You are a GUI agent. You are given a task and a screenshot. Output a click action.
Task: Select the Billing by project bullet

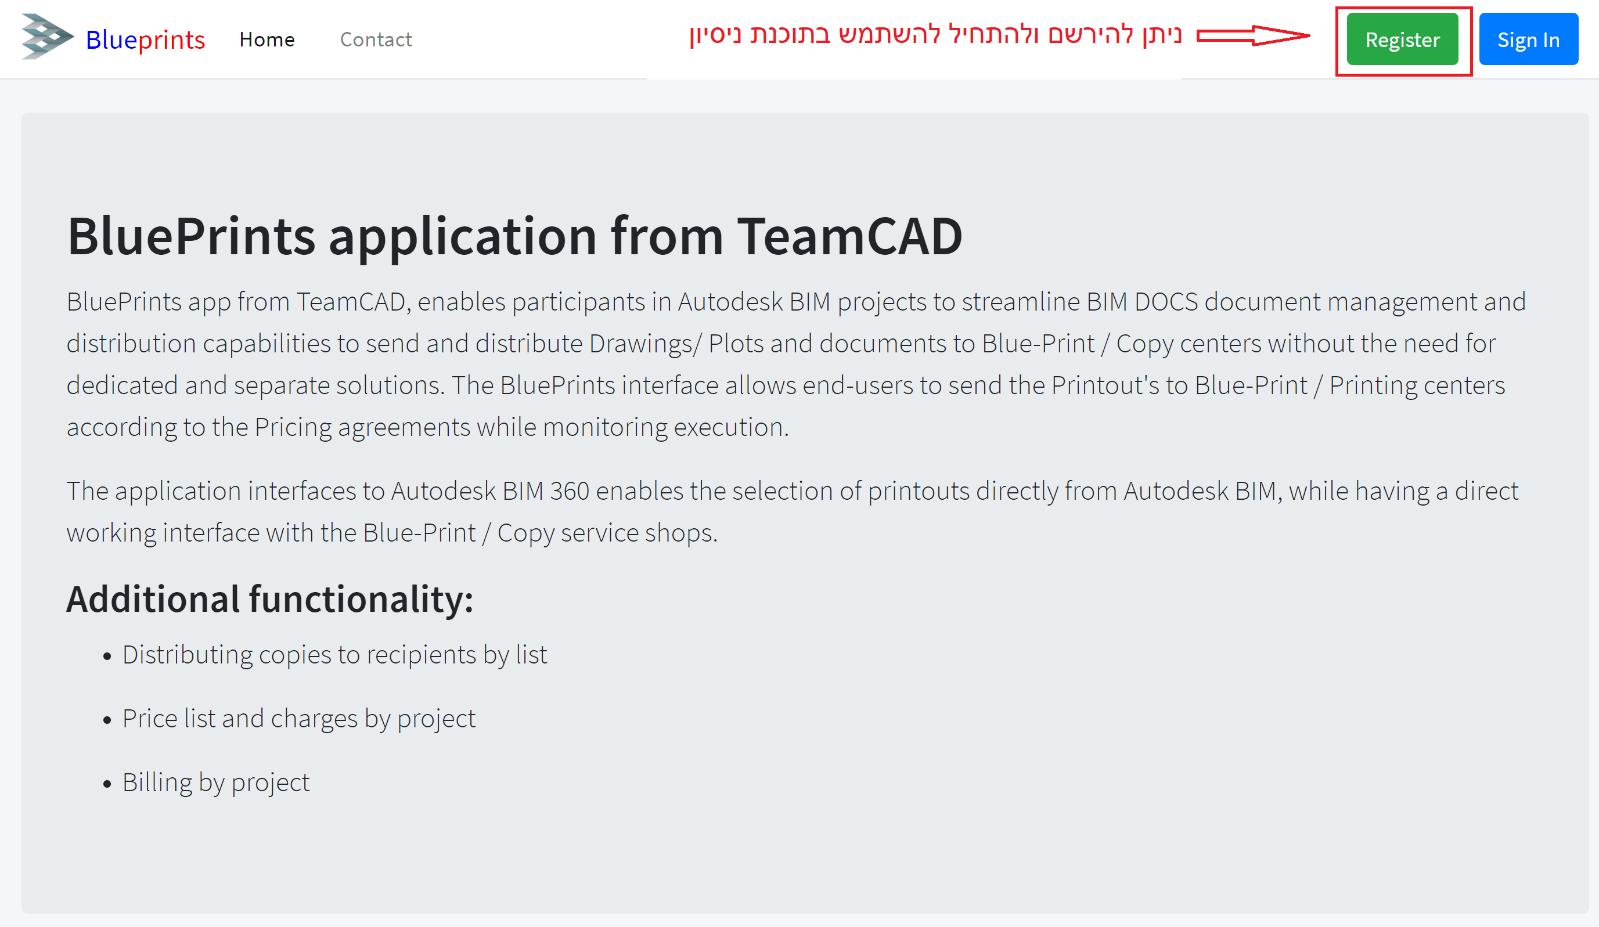click(216, 783)
